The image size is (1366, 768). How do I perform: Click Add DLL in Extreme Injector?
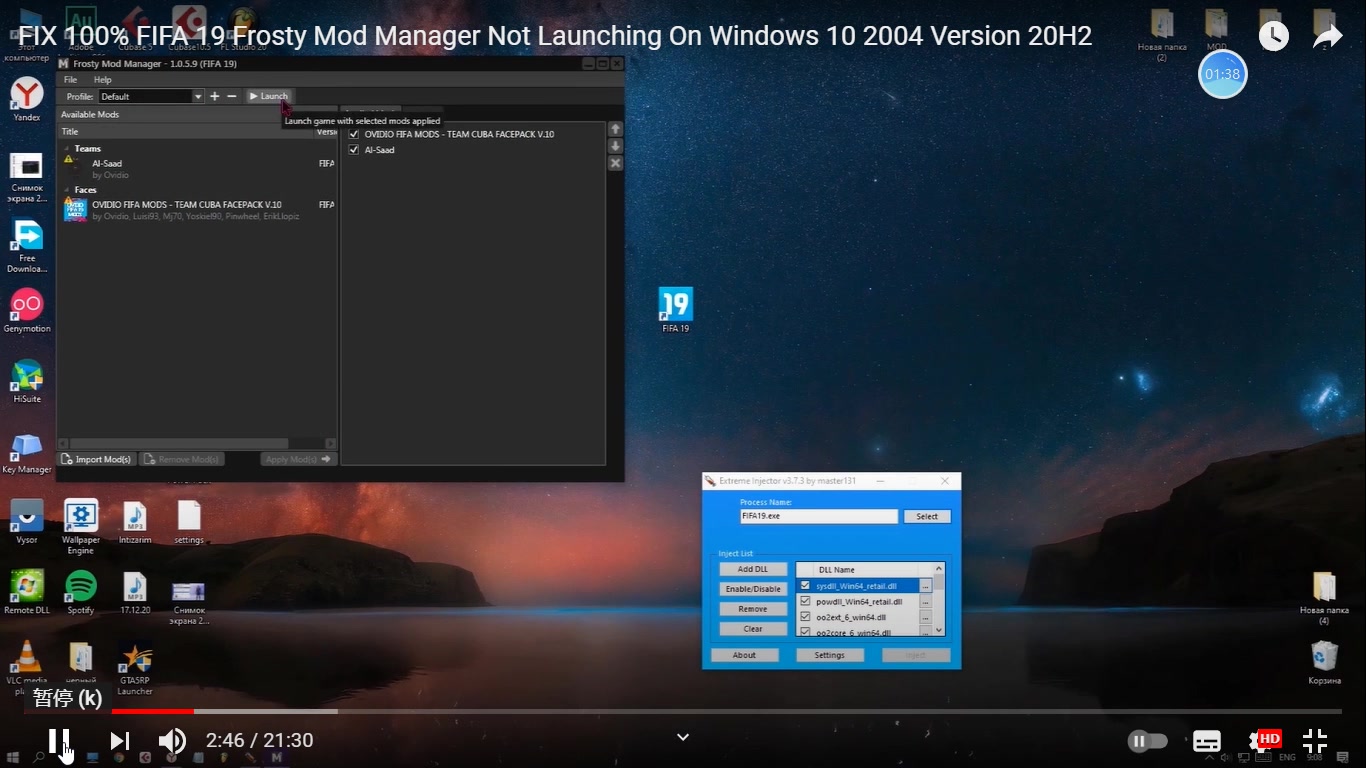pyautogui.click(x=753, y=569)
